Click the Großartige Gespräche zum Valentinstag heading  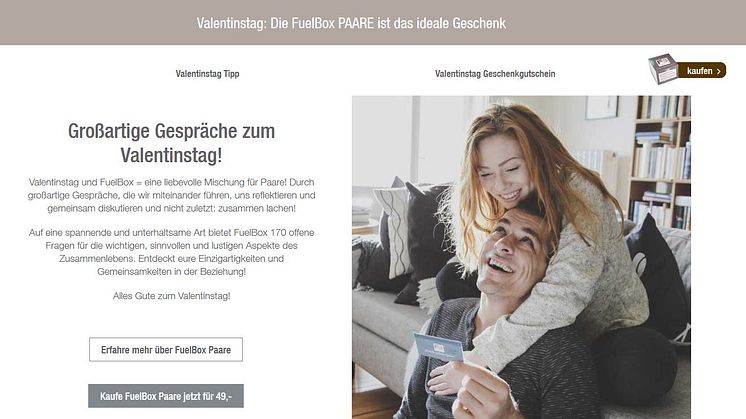pyautogui.click(x=171, y=143)
